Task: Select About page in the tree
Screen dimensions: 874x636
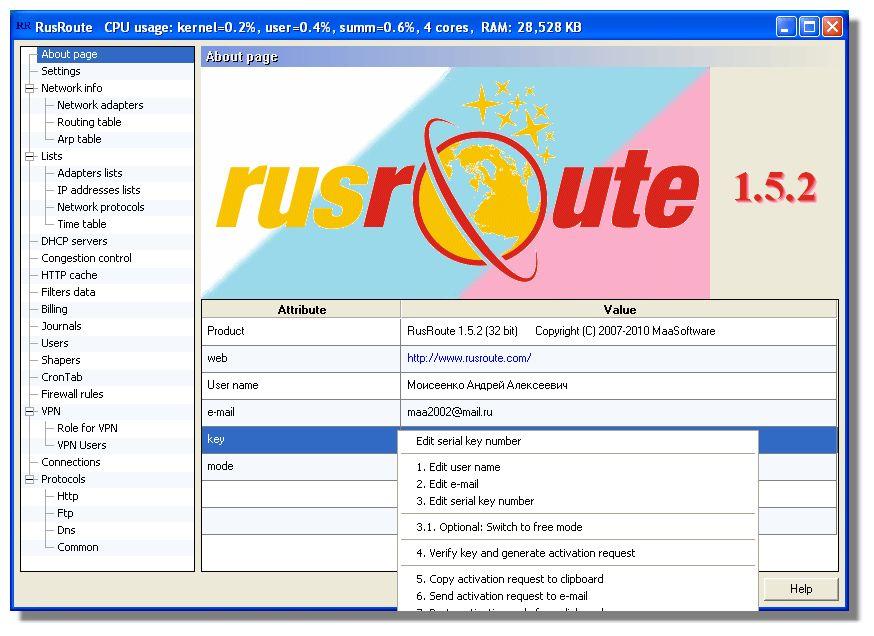Action: [x=69, y=54]
